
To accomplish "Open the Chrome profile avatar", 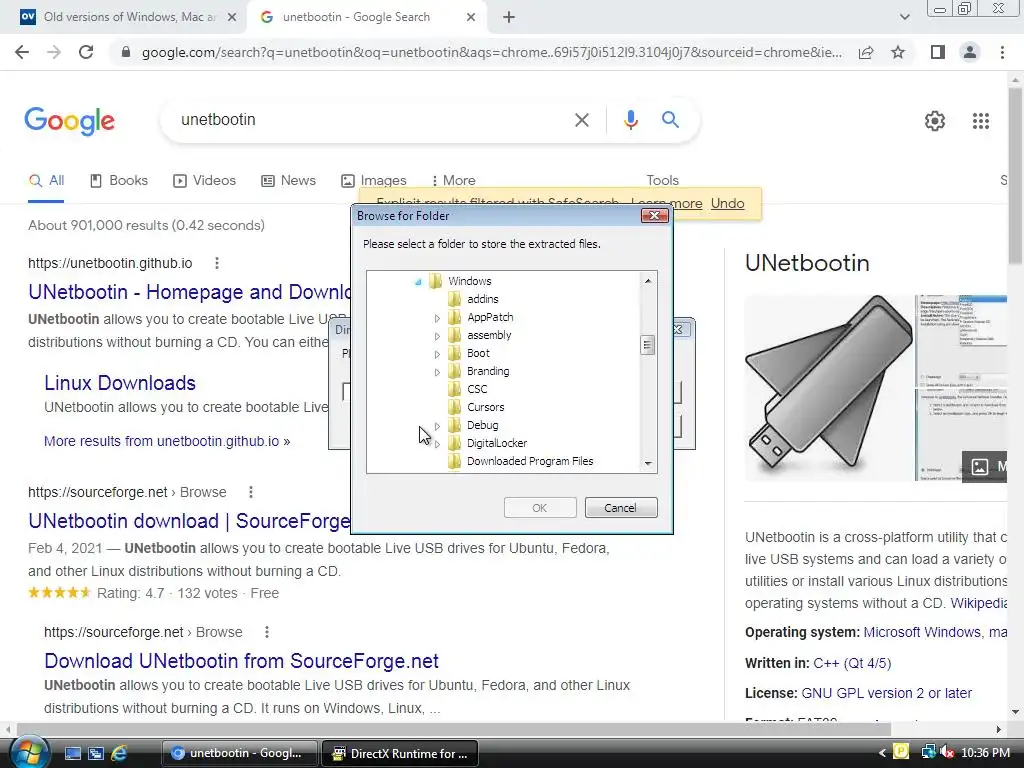I will 970,52.
